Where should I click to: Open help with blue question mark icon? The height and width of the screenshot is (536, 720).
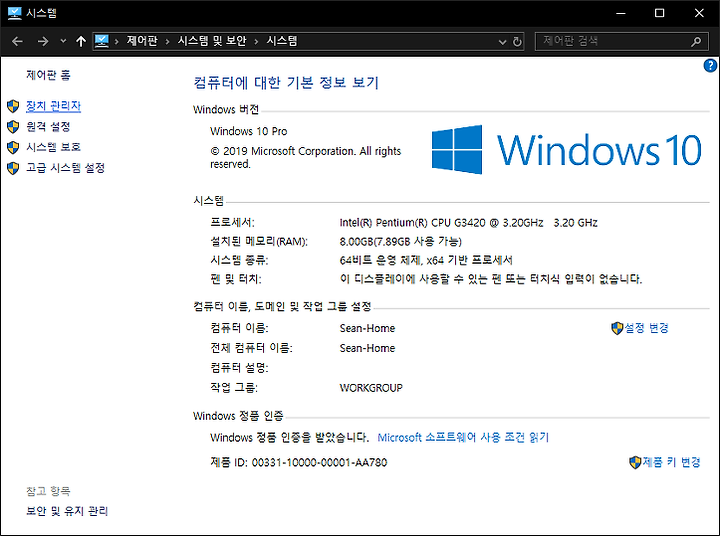click(x=710, y=66)
